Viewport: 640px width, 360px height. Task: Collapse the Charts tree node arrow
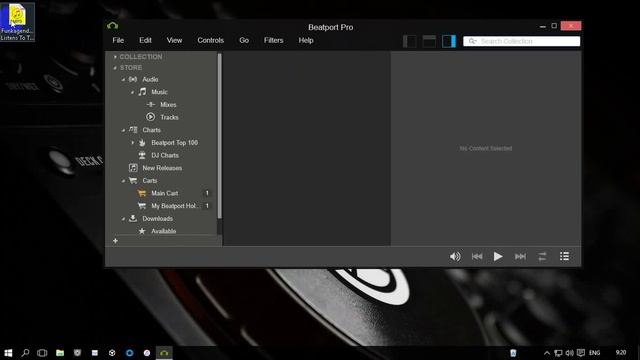[123, 130]
